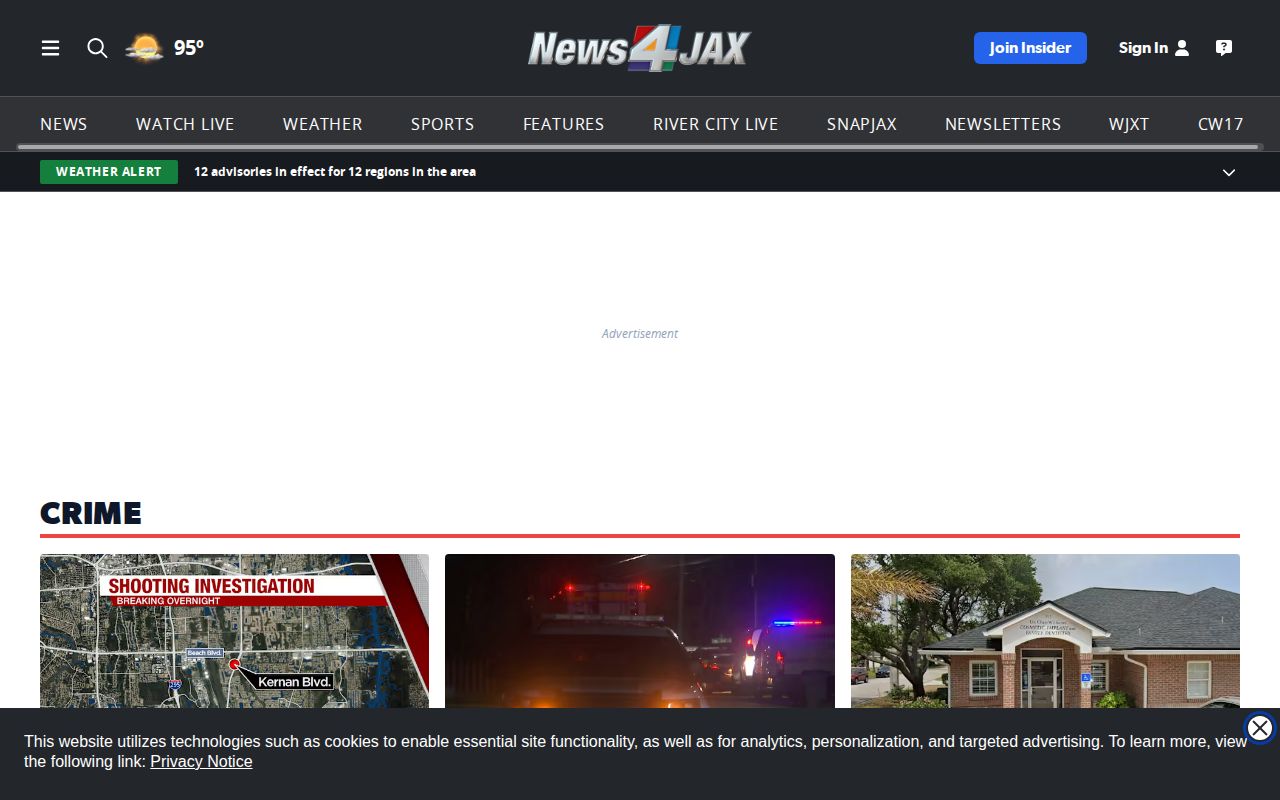The width and height of the screenshot is (1280, 800).
Task: Open the hamburger menu
Action: (50, 48)
